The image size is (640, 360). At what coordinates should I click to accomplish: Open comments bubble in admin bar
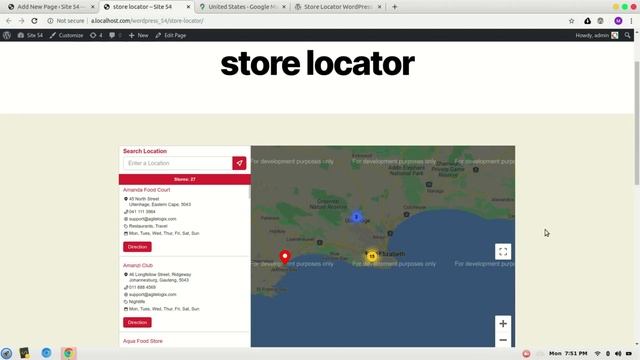tap(115, 36)
